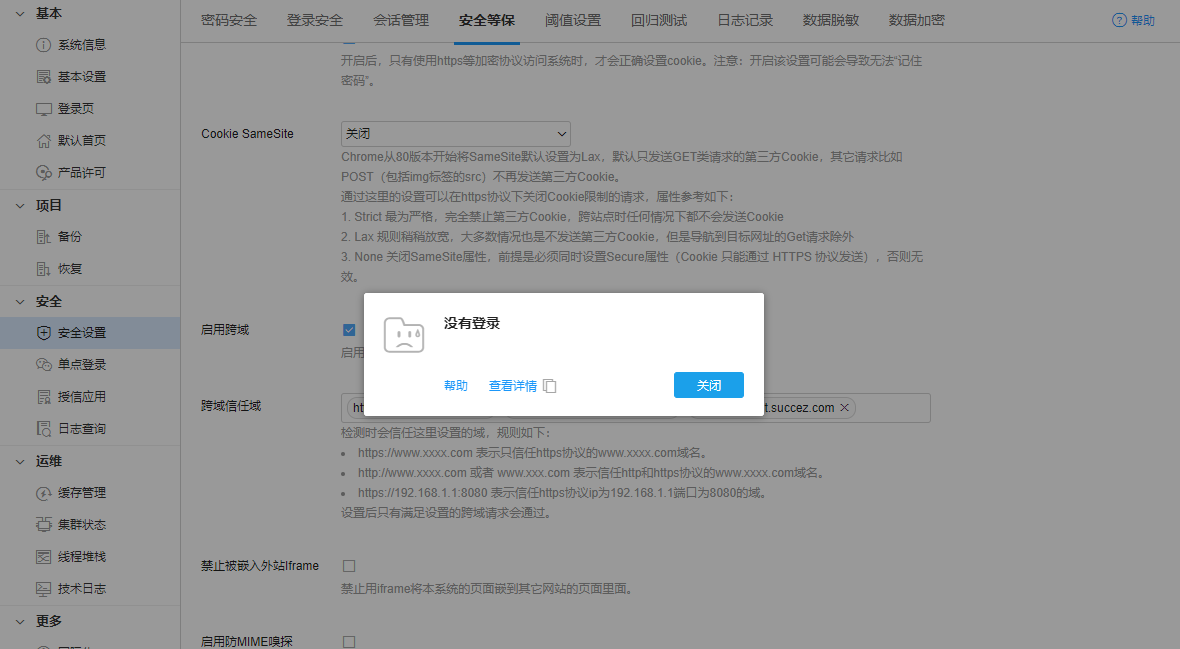Switch to the 密码安全 tab
1180x649 pixels.
click(229, 19)
